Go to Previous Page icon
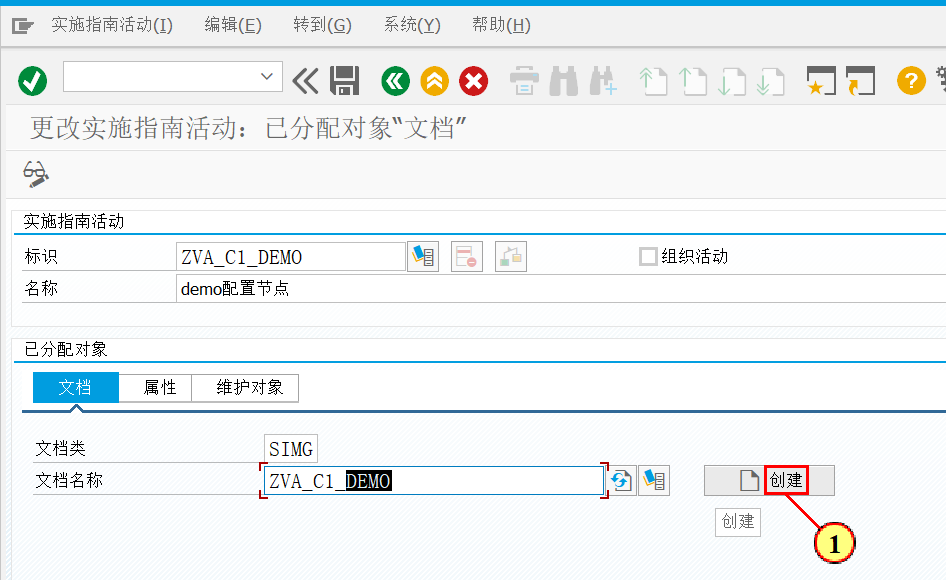946x580 pixels. tap(693, 81)
